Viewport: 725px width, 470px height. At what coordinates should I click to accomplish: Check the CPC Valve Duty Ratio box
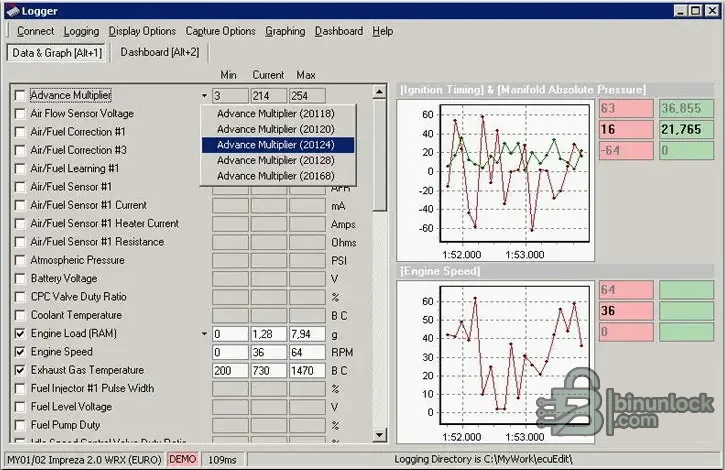[20, 297]
